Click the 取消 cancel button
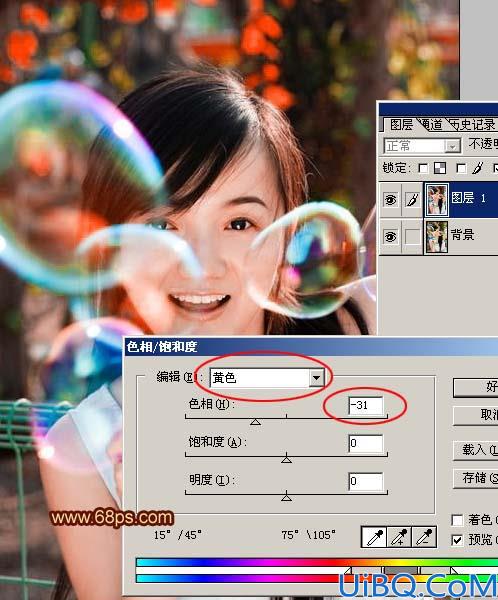Screen dimensions: 498x600 475,415
